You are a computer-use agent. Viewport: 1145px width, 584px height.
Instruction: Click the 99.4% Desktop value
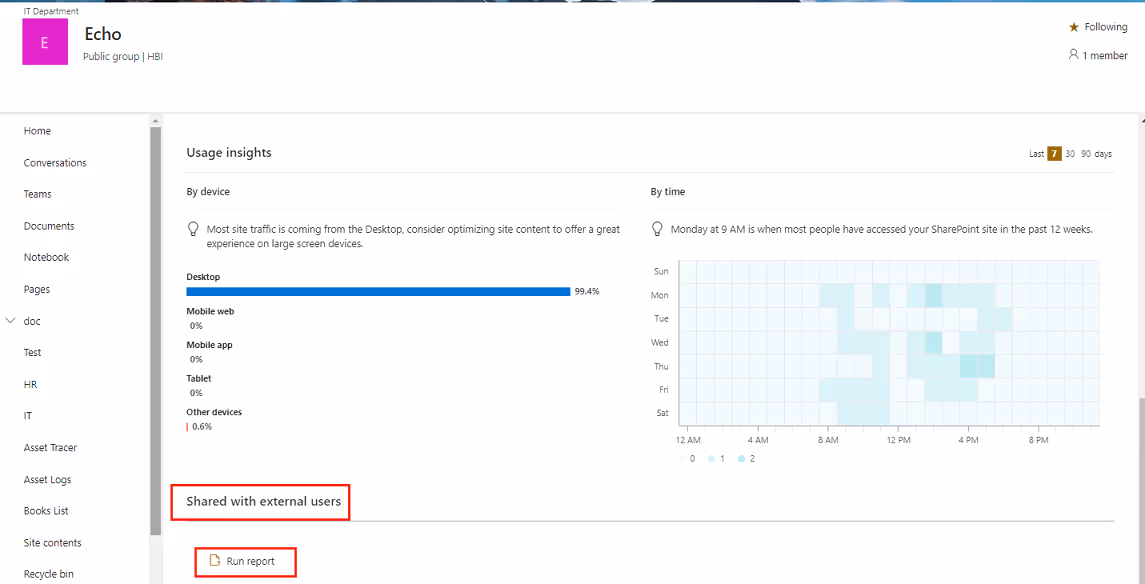587,291
